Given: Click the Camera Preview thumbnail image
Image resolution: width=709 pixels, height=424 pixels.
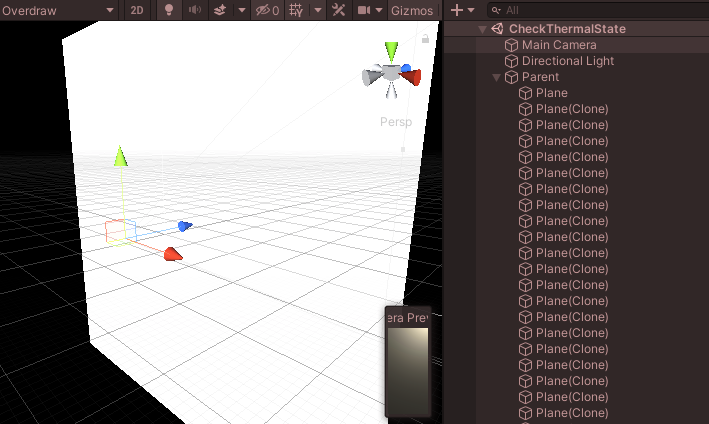Looking at the screenshot, I should [x=408, y=371].
